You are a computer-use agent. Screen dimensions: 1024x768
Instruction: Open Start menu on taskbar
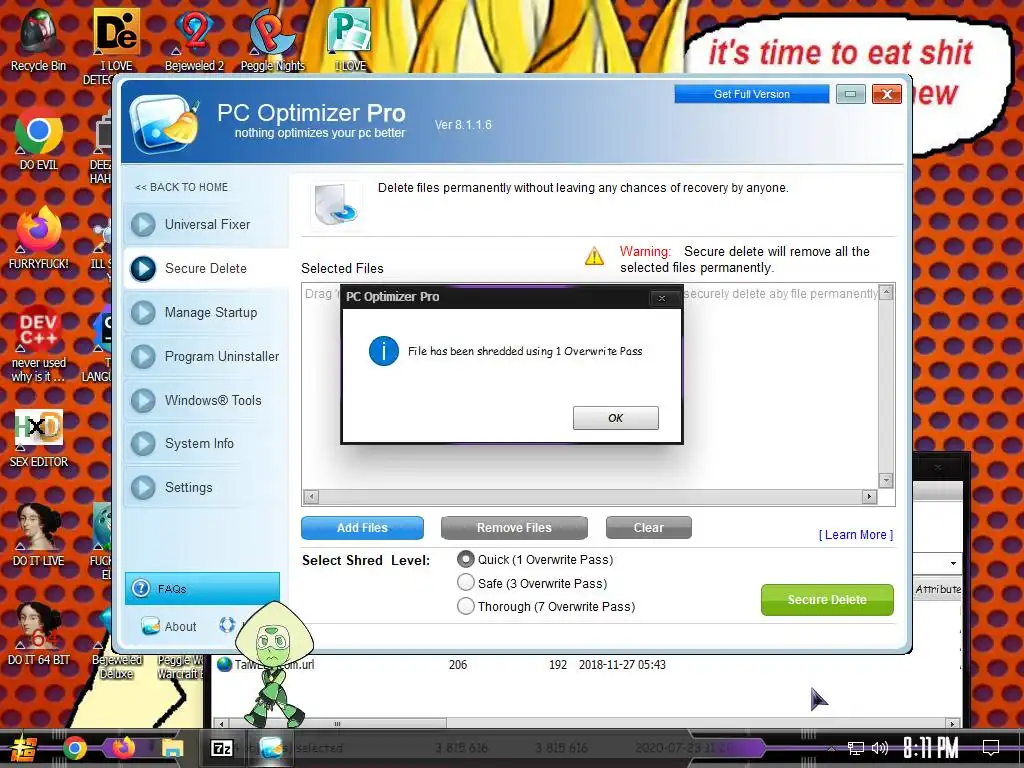click(x=22, y=748)
